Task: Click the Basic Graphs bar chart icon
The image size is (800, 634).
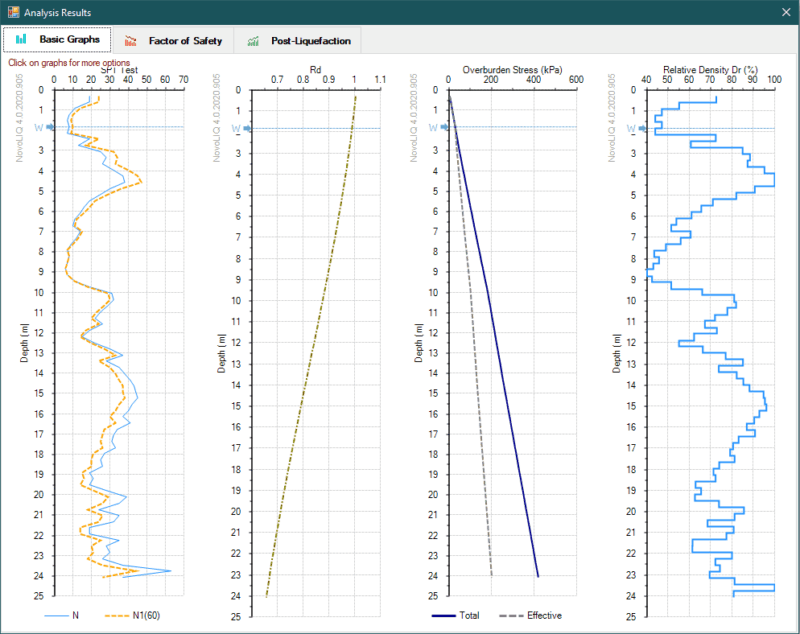Action: tap(21, 39)
